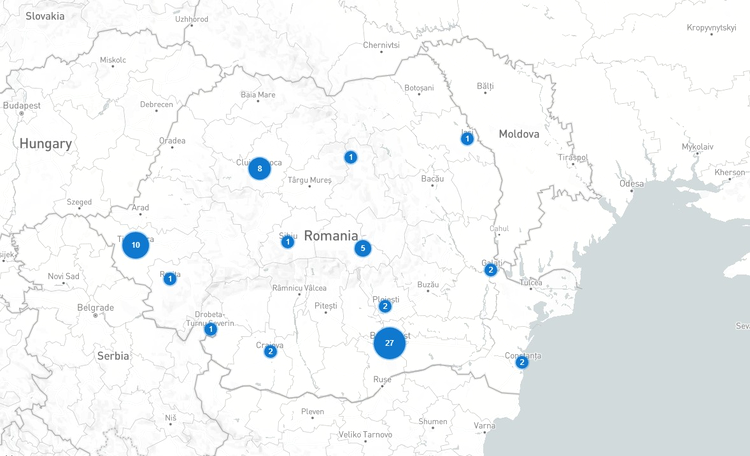The height and width of the screenshot is (456, 750).
Task: Click the Romania country label
Action: (x=331, y=235)
